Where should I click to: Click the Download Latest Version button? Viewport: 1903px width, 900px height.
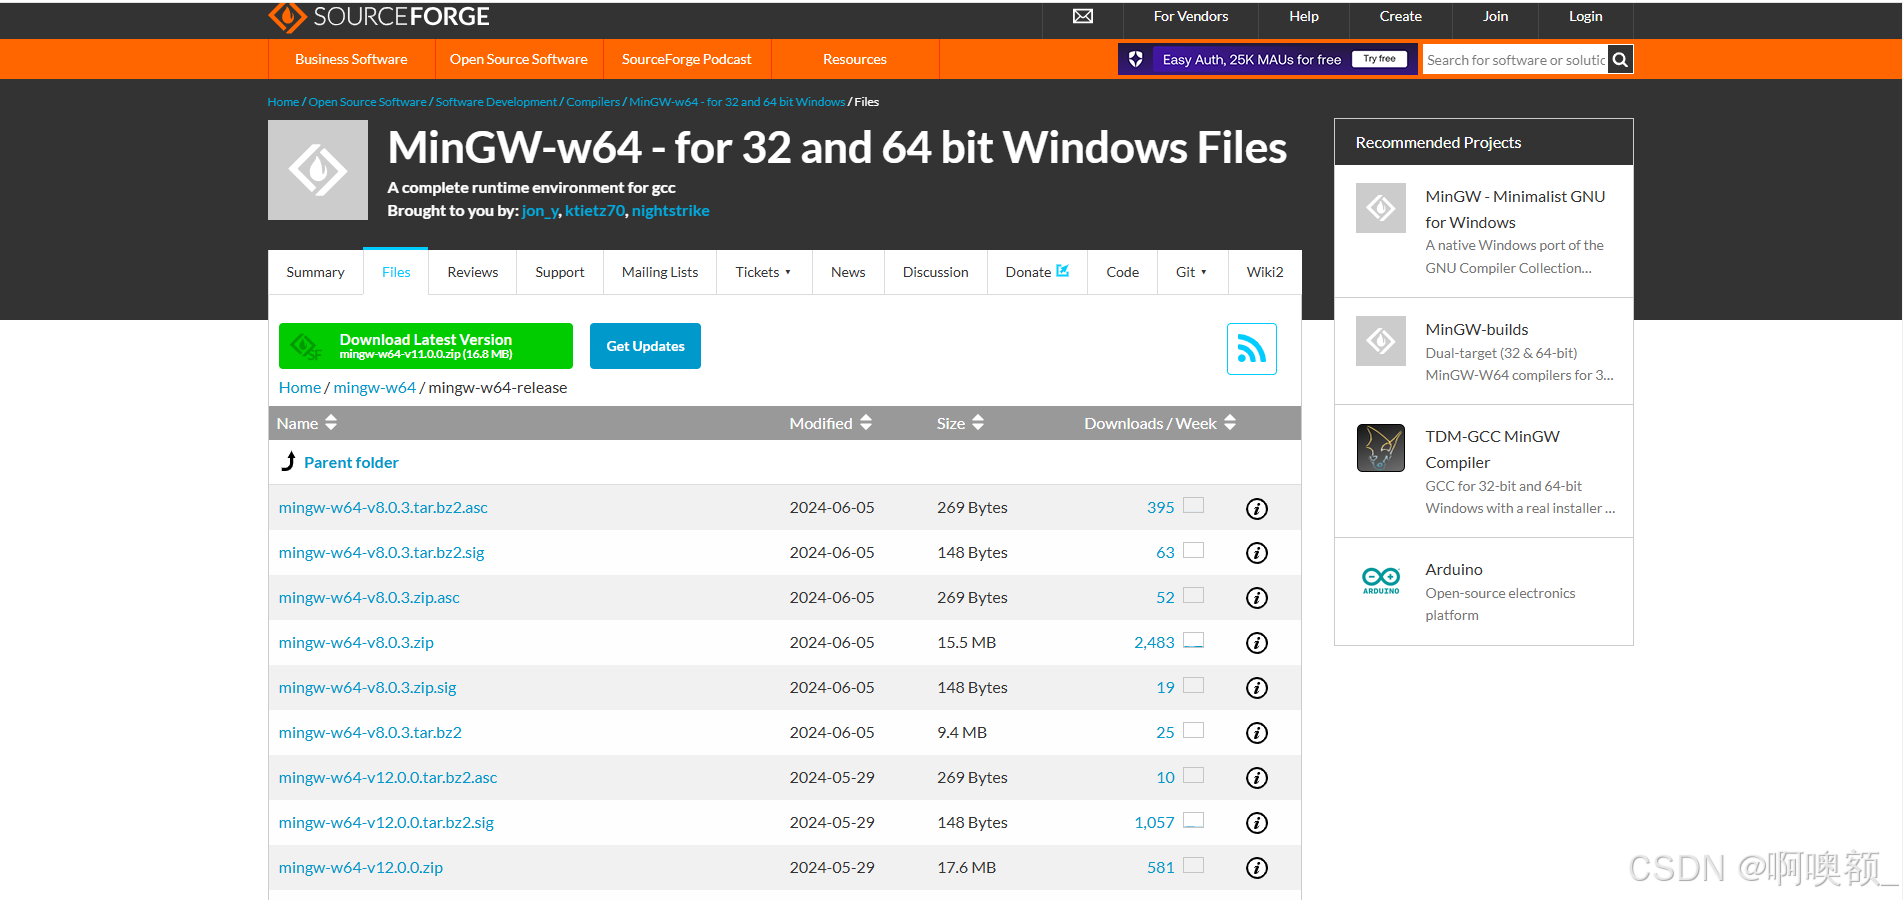click(x=425, y=345)
